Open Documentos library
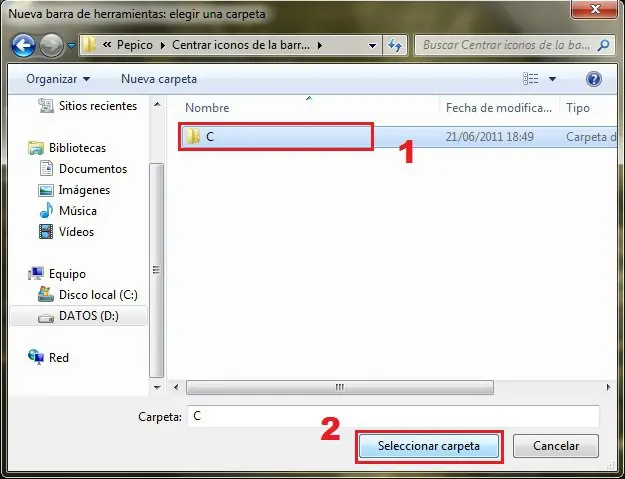Image resolution: width=625 pixels, height=479 pixels. tap(93, 169)
